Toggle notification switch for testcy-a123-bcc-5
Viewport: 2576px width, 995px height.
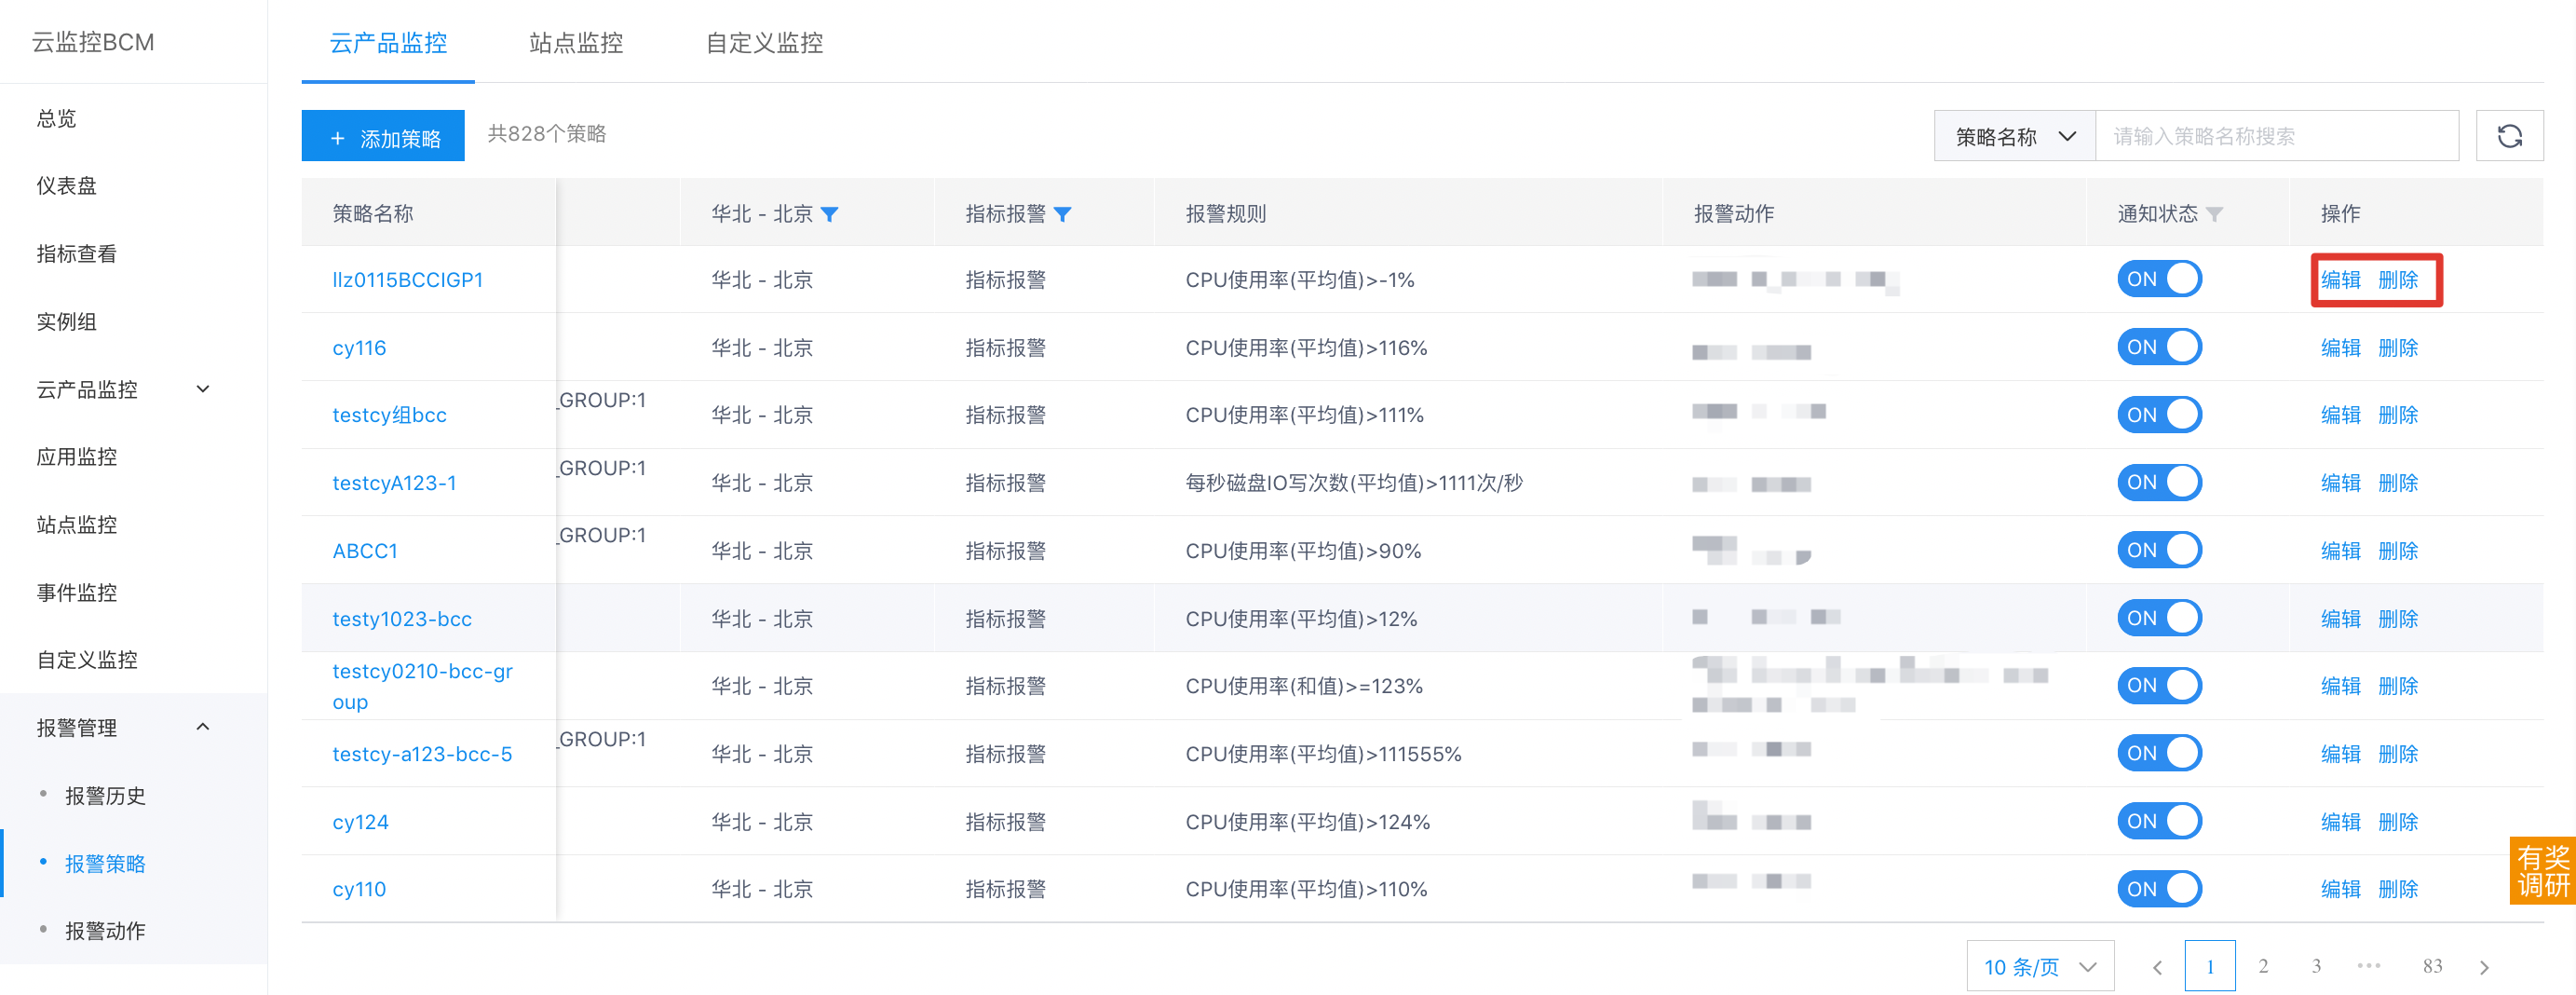[2159, 753]
